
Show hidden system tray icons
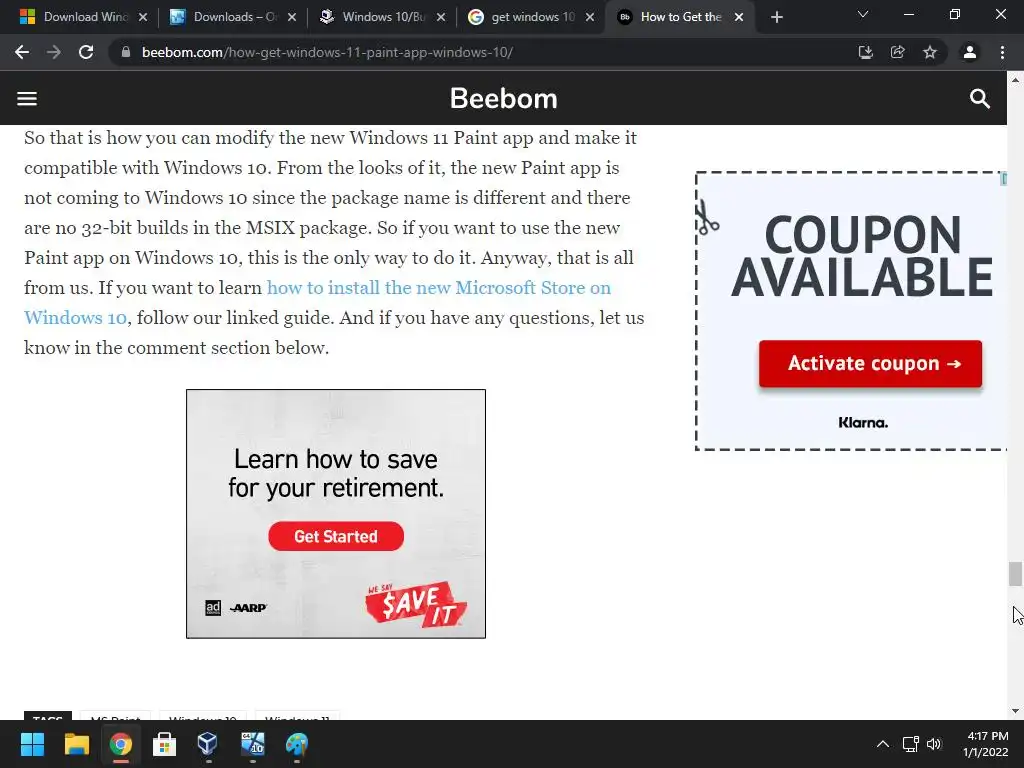(x=882, y=744)
